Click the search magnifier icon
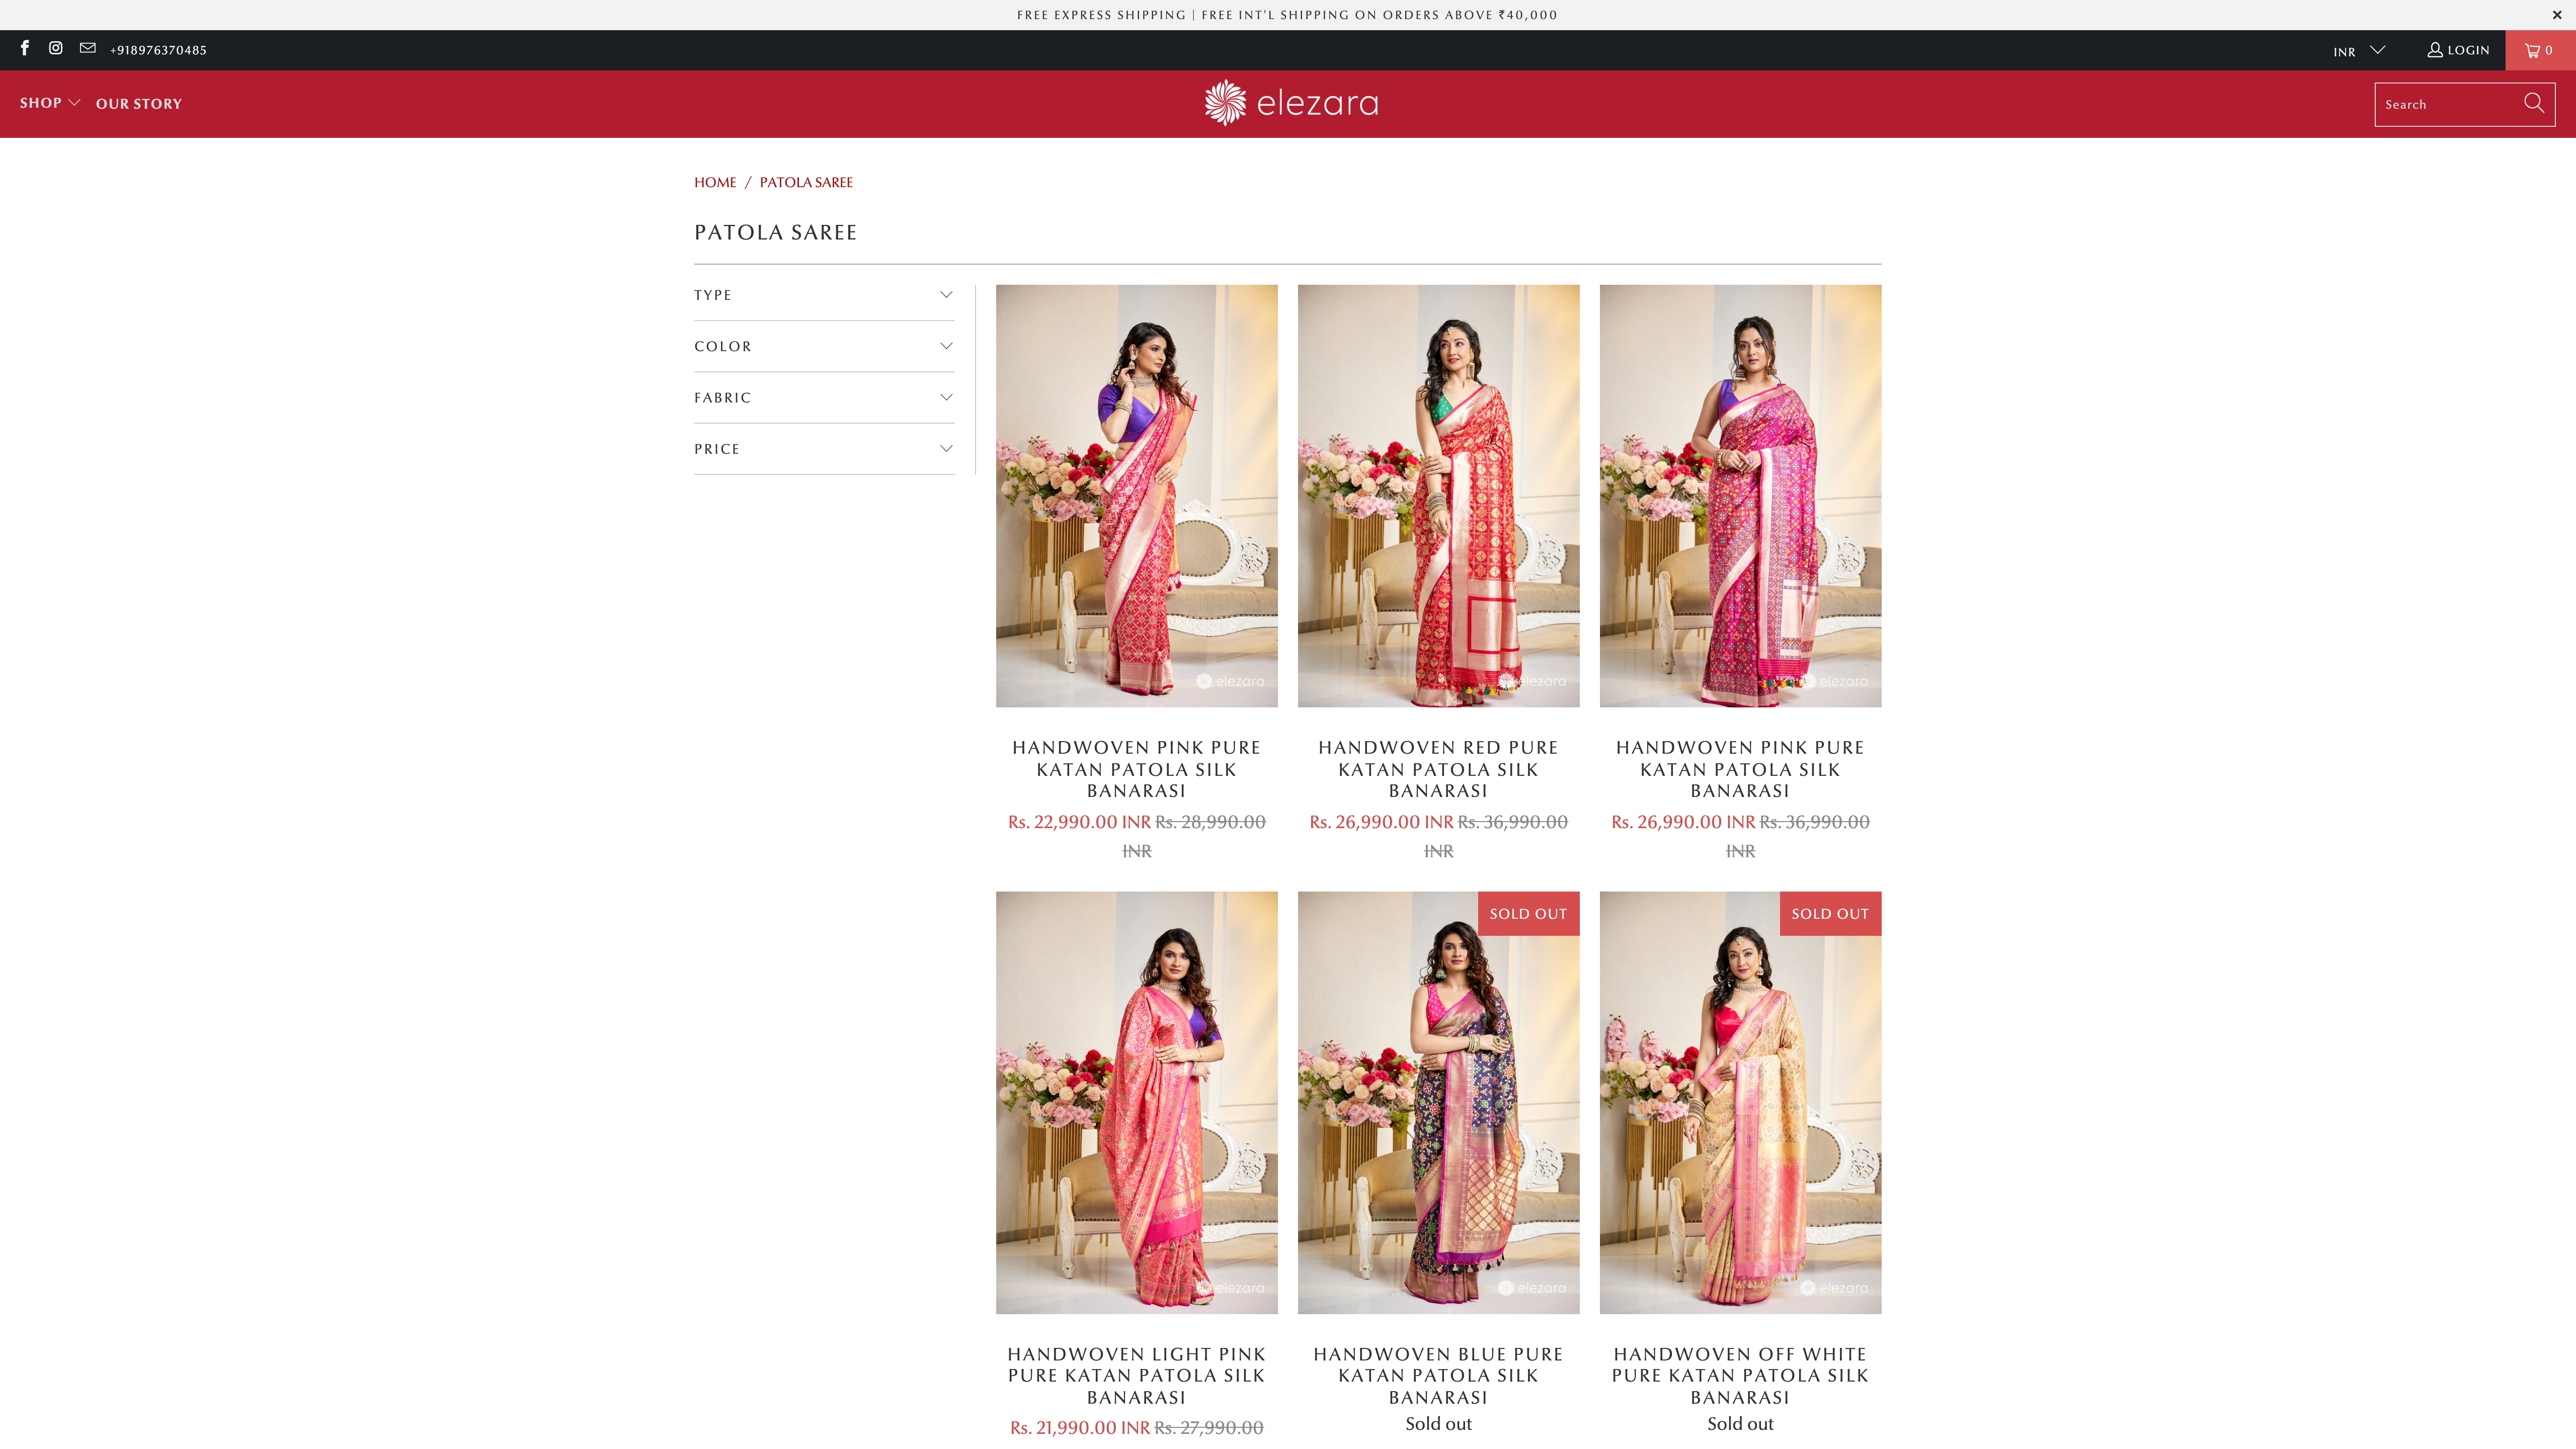This screenshot has height=1449, width=2576. (2533, 103)
